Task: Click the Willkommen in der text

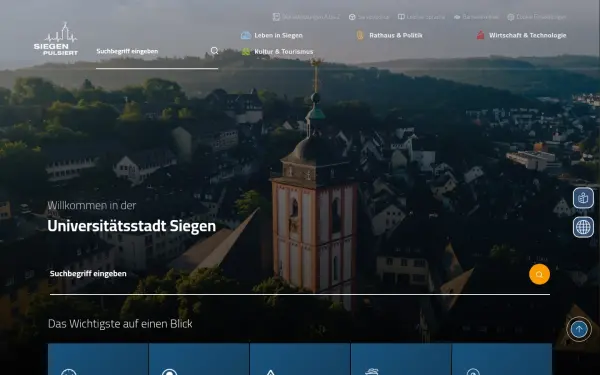Action: coord(92,205)
